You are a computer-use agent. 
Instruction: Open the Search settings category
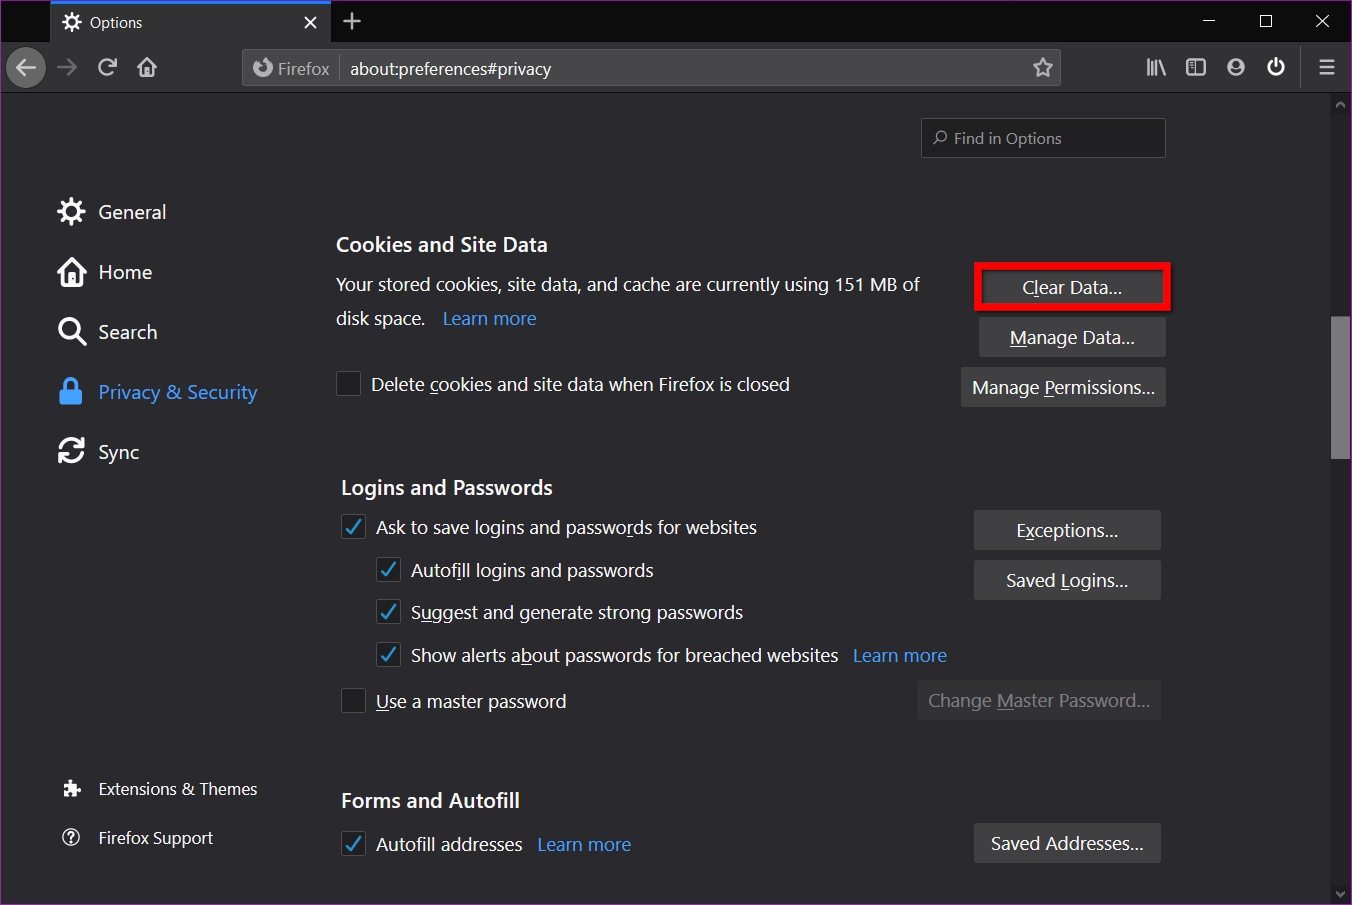108,332
